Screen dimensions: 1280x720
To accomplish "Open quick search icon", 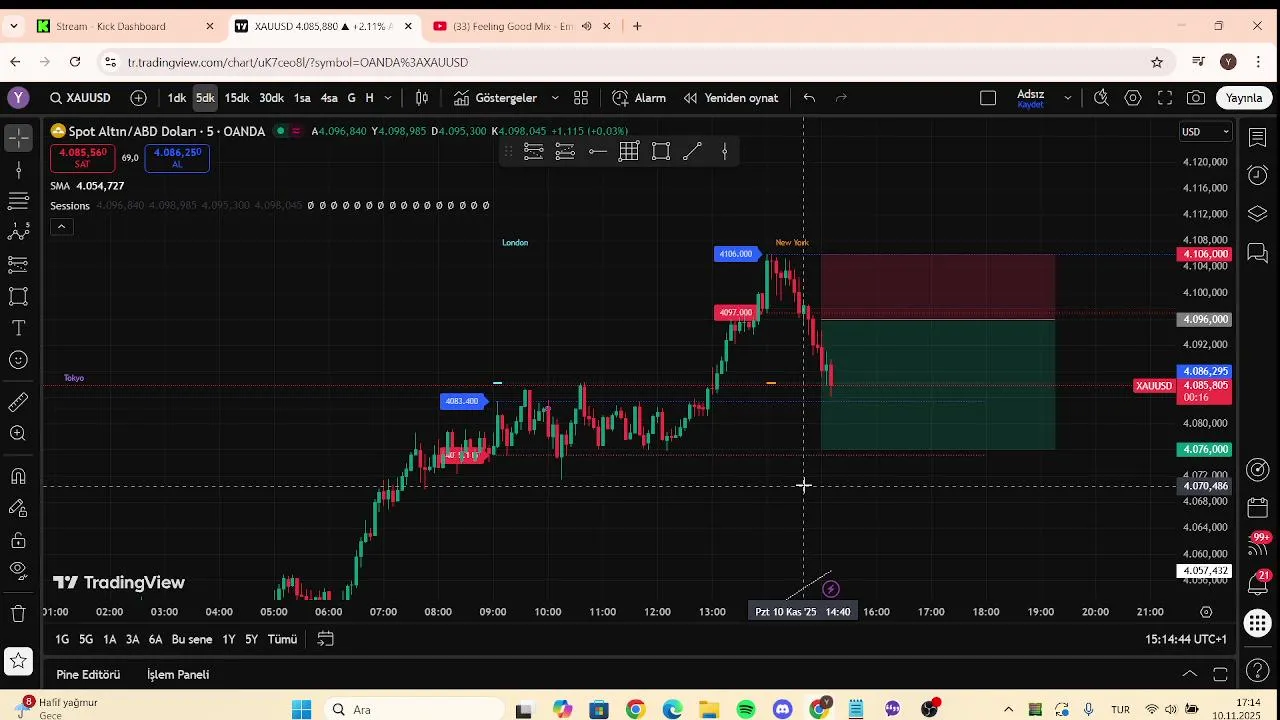I will pyautogui.click(x=1101, y=98).
